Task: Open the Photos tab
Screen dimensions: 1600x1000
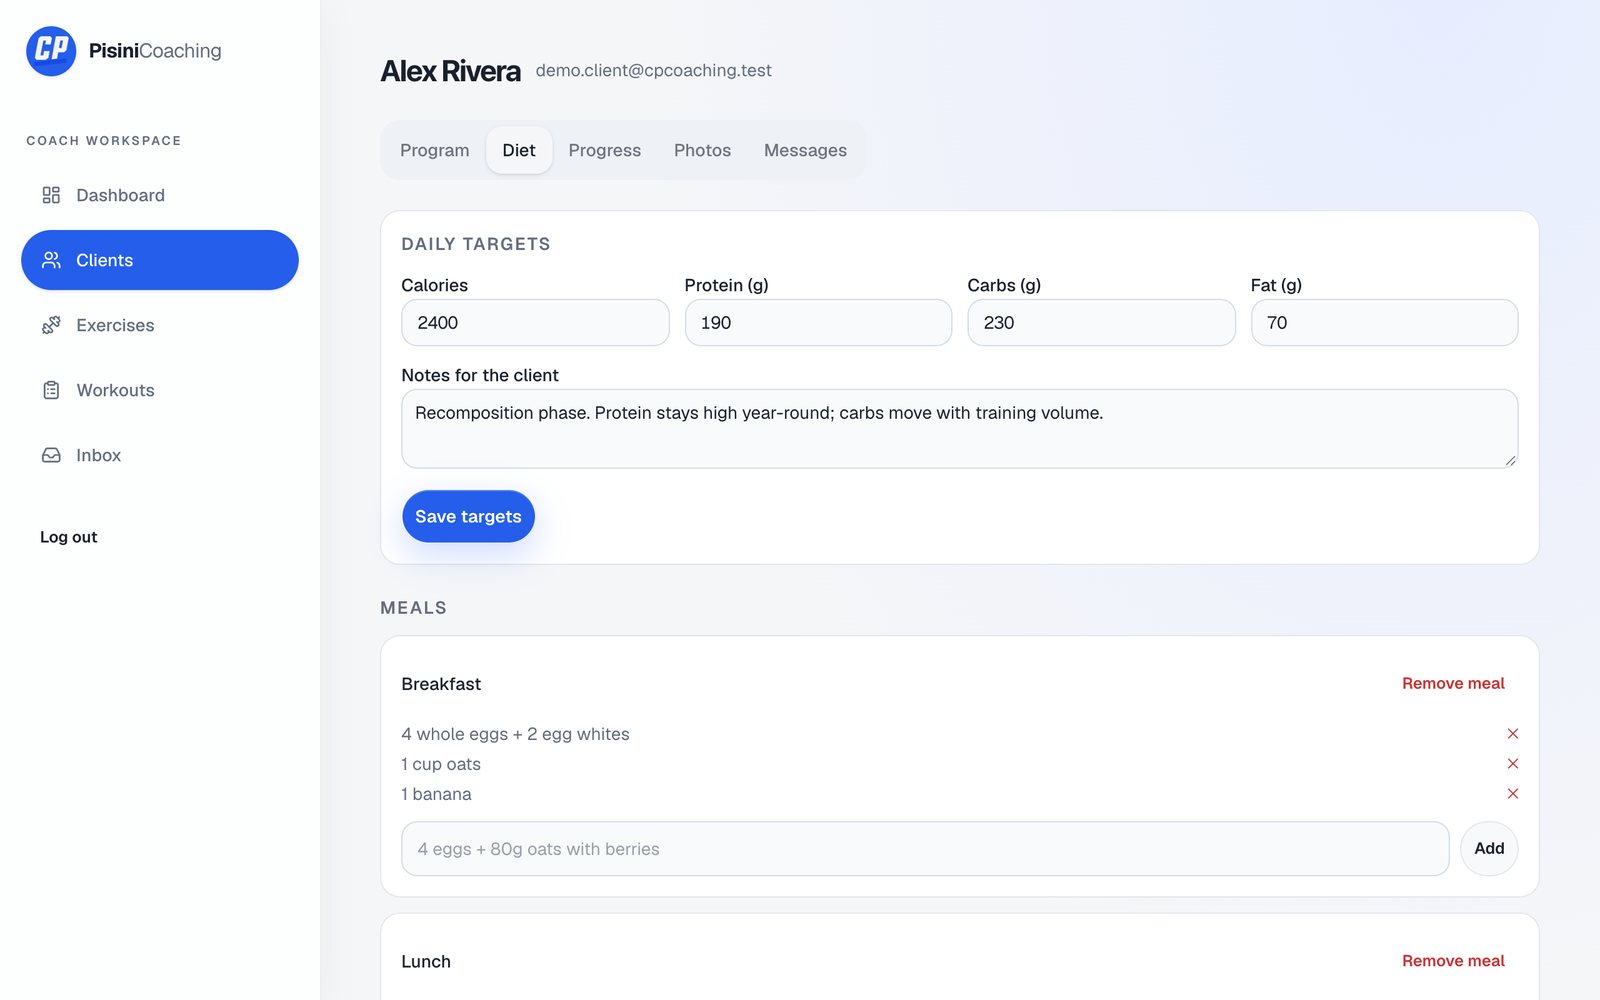Action: coord(702,150)
